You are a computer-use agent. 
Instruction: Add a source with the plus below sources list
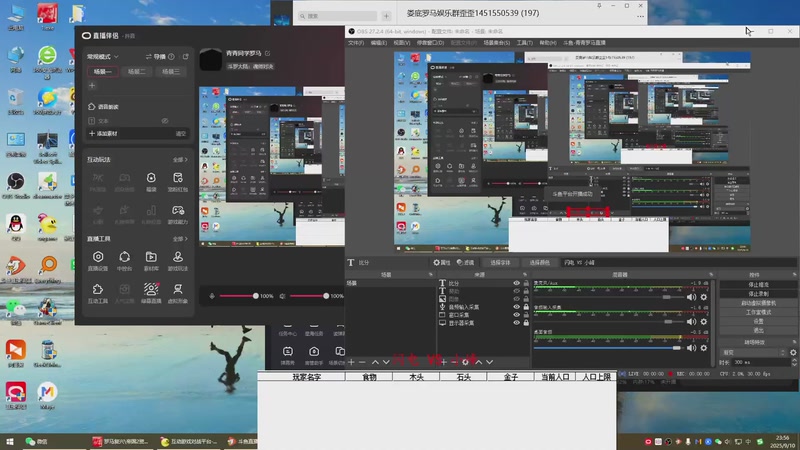[444, 362]
